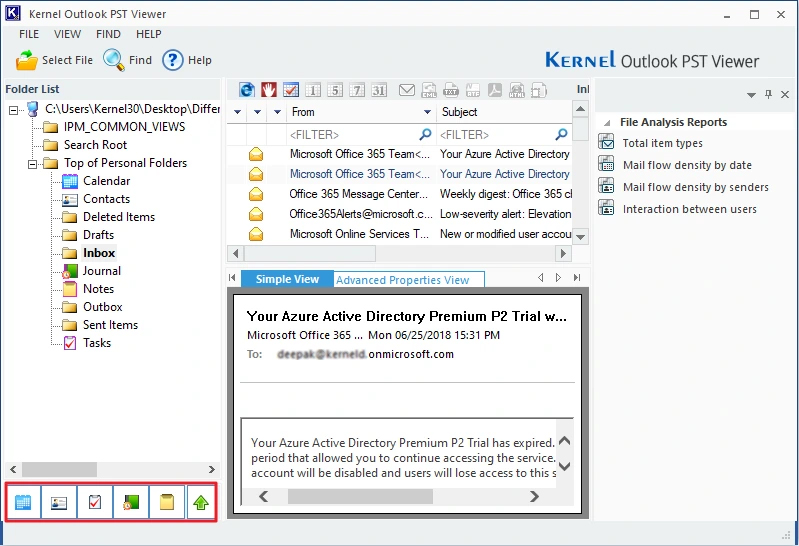Open Mail flow density by senders report

pos(696,187)
